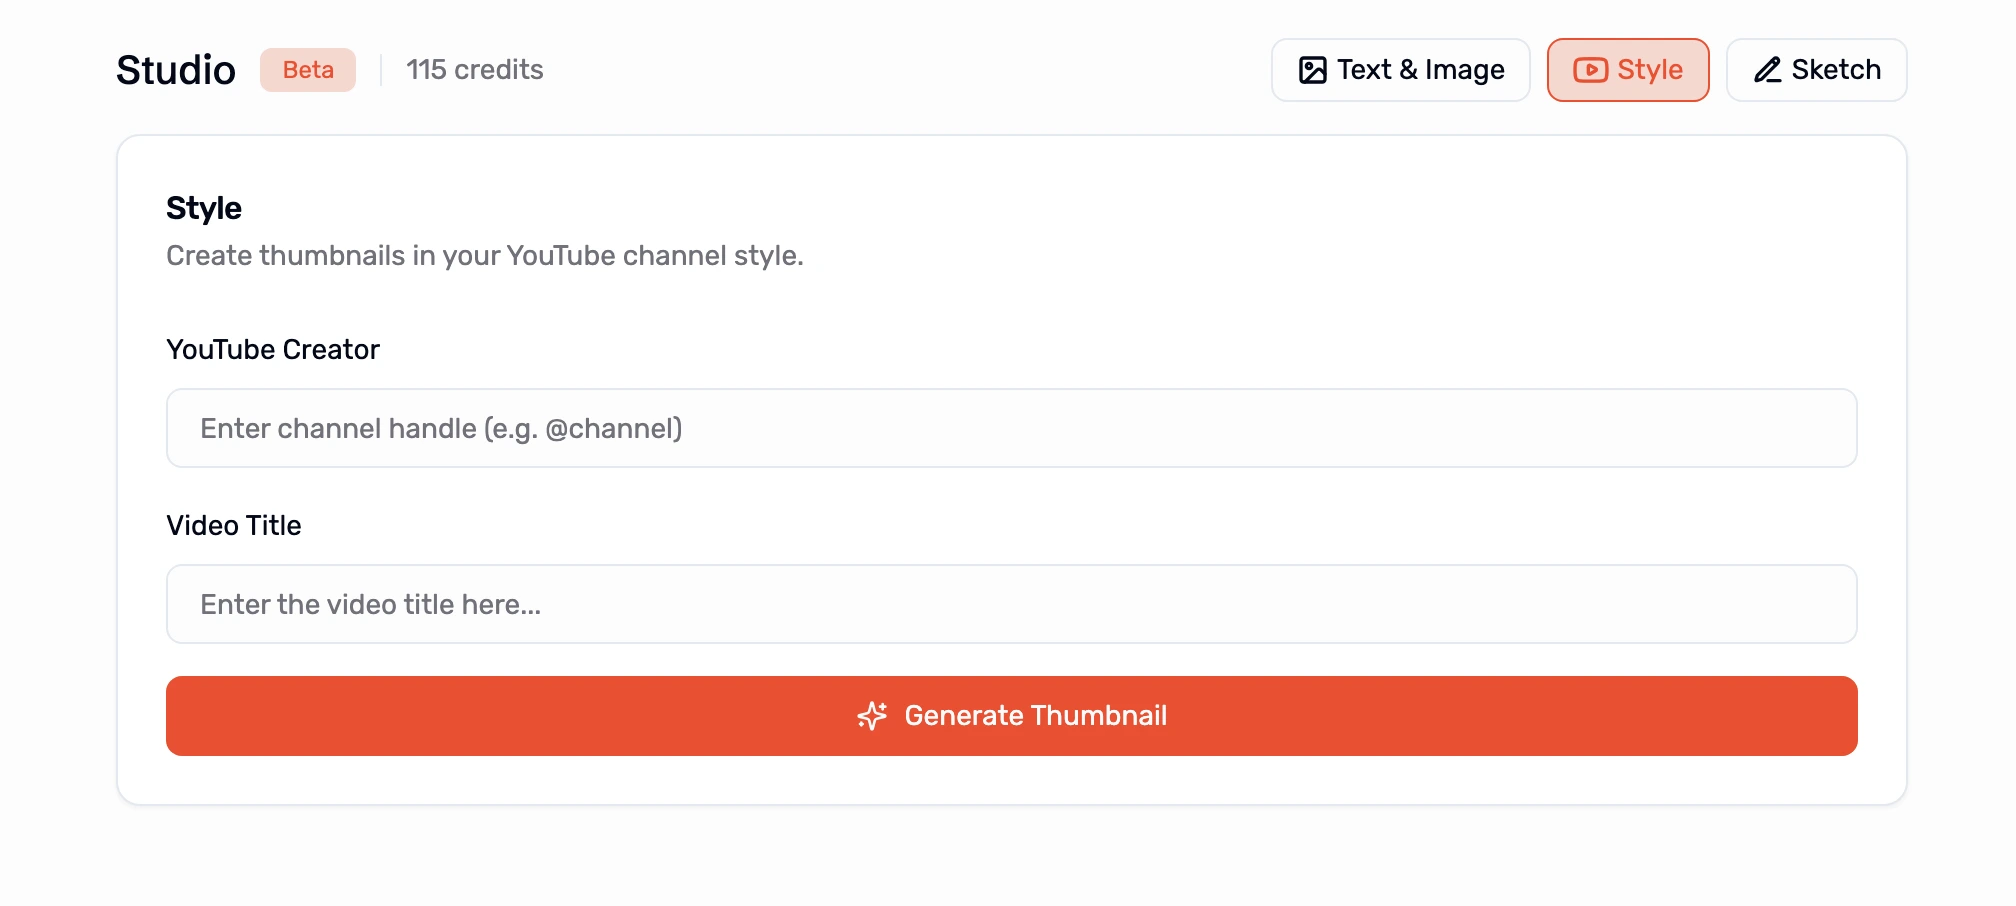Click the Studio page title
This screenshot has height=906, width=2016.
(176, 70)
